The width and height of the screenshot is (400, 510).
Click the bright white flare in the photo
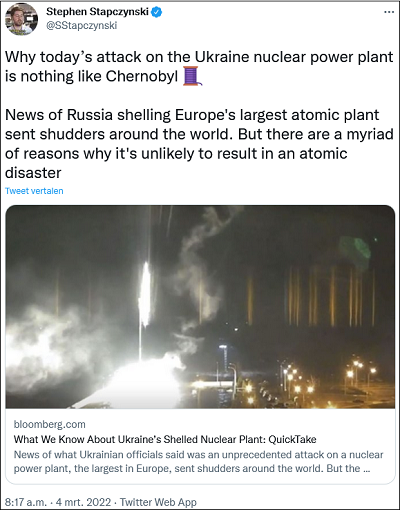coord(145,295)
